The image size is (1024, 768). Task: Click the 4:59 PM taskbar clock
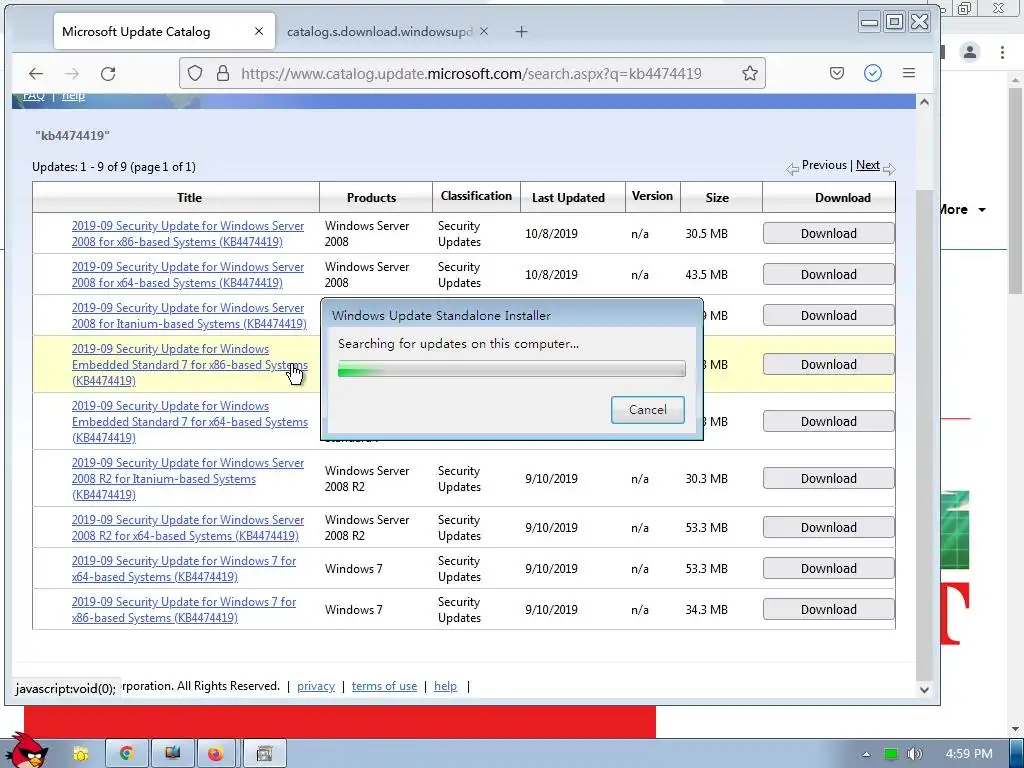point(968,754)
